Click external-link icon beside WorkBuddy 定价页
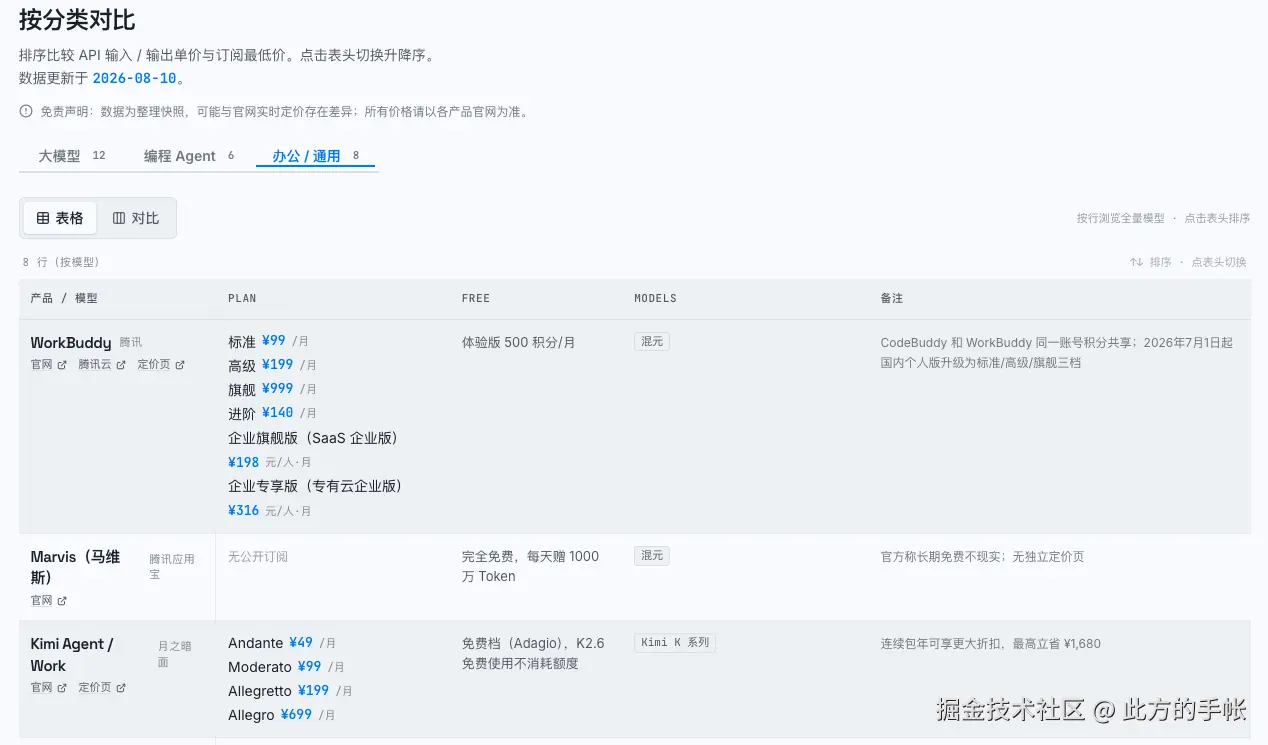The width and height of the screenshot is (1268, 745). [180, 365]
